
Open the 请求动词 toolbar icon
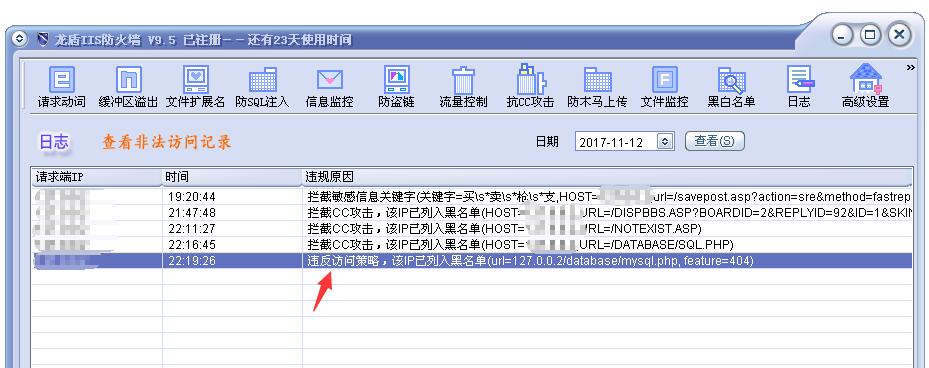tap(62, 87)
